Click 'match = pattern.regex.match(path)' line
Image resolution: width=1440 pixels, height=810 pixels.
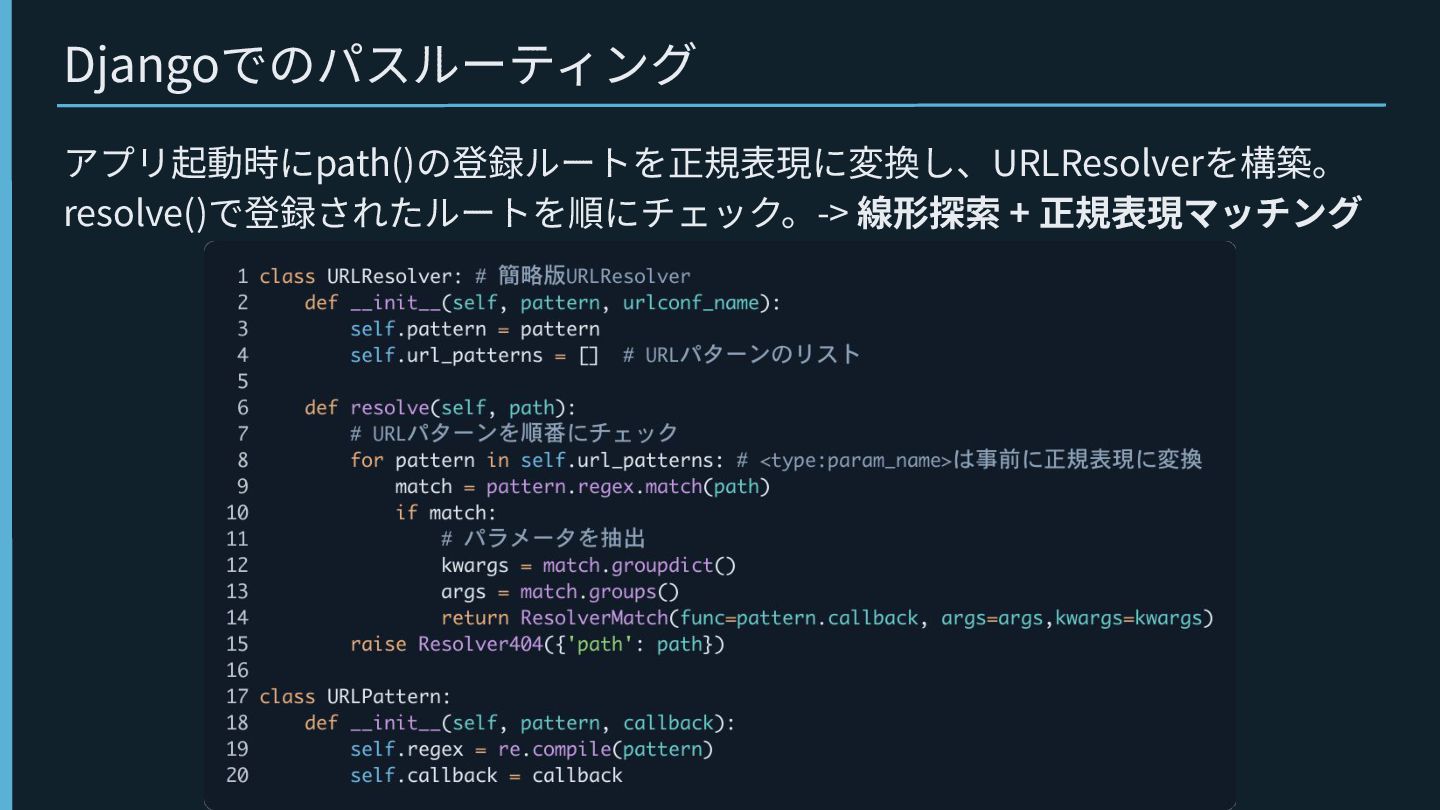coord(583,486)
